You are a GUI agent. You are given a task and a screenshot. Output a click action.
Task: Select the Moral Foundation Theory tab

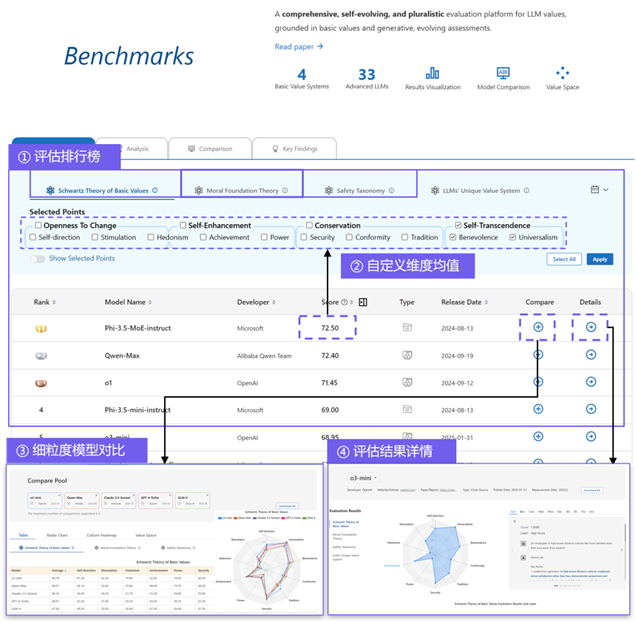pos(242,190)
